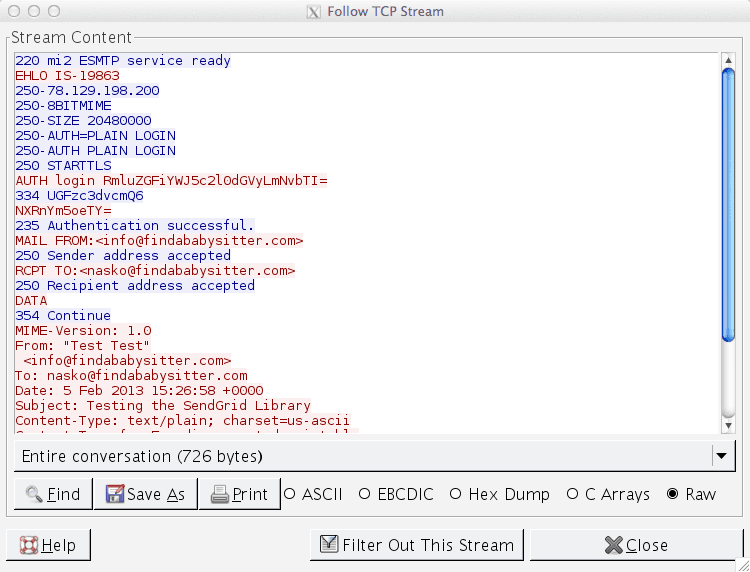Click the '354 Continue' line
The image size is (750, 572).
pos(63,316)
